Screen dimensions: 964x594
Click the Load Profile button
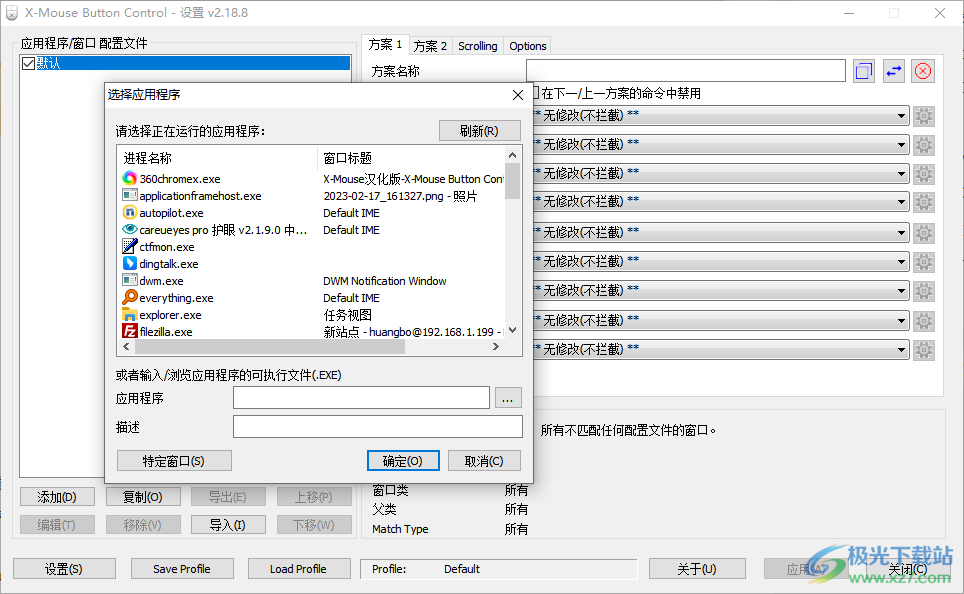point(299,569)
